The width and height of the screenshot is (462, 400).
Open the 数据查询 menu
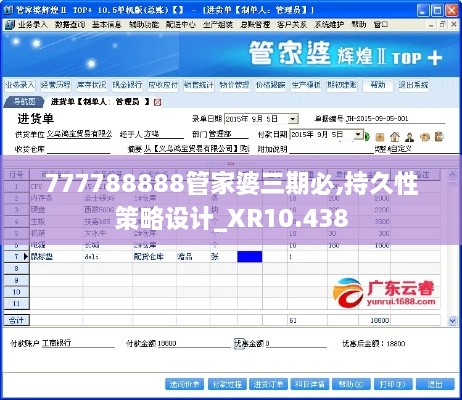pyautogui.click(x=70, y=25)
